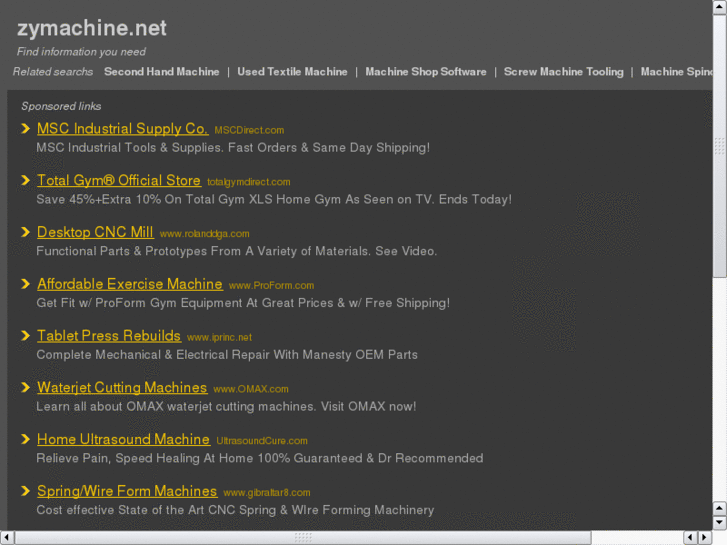Click the arrow icon beside Home Ultrasound Machine

pos(26,439)
